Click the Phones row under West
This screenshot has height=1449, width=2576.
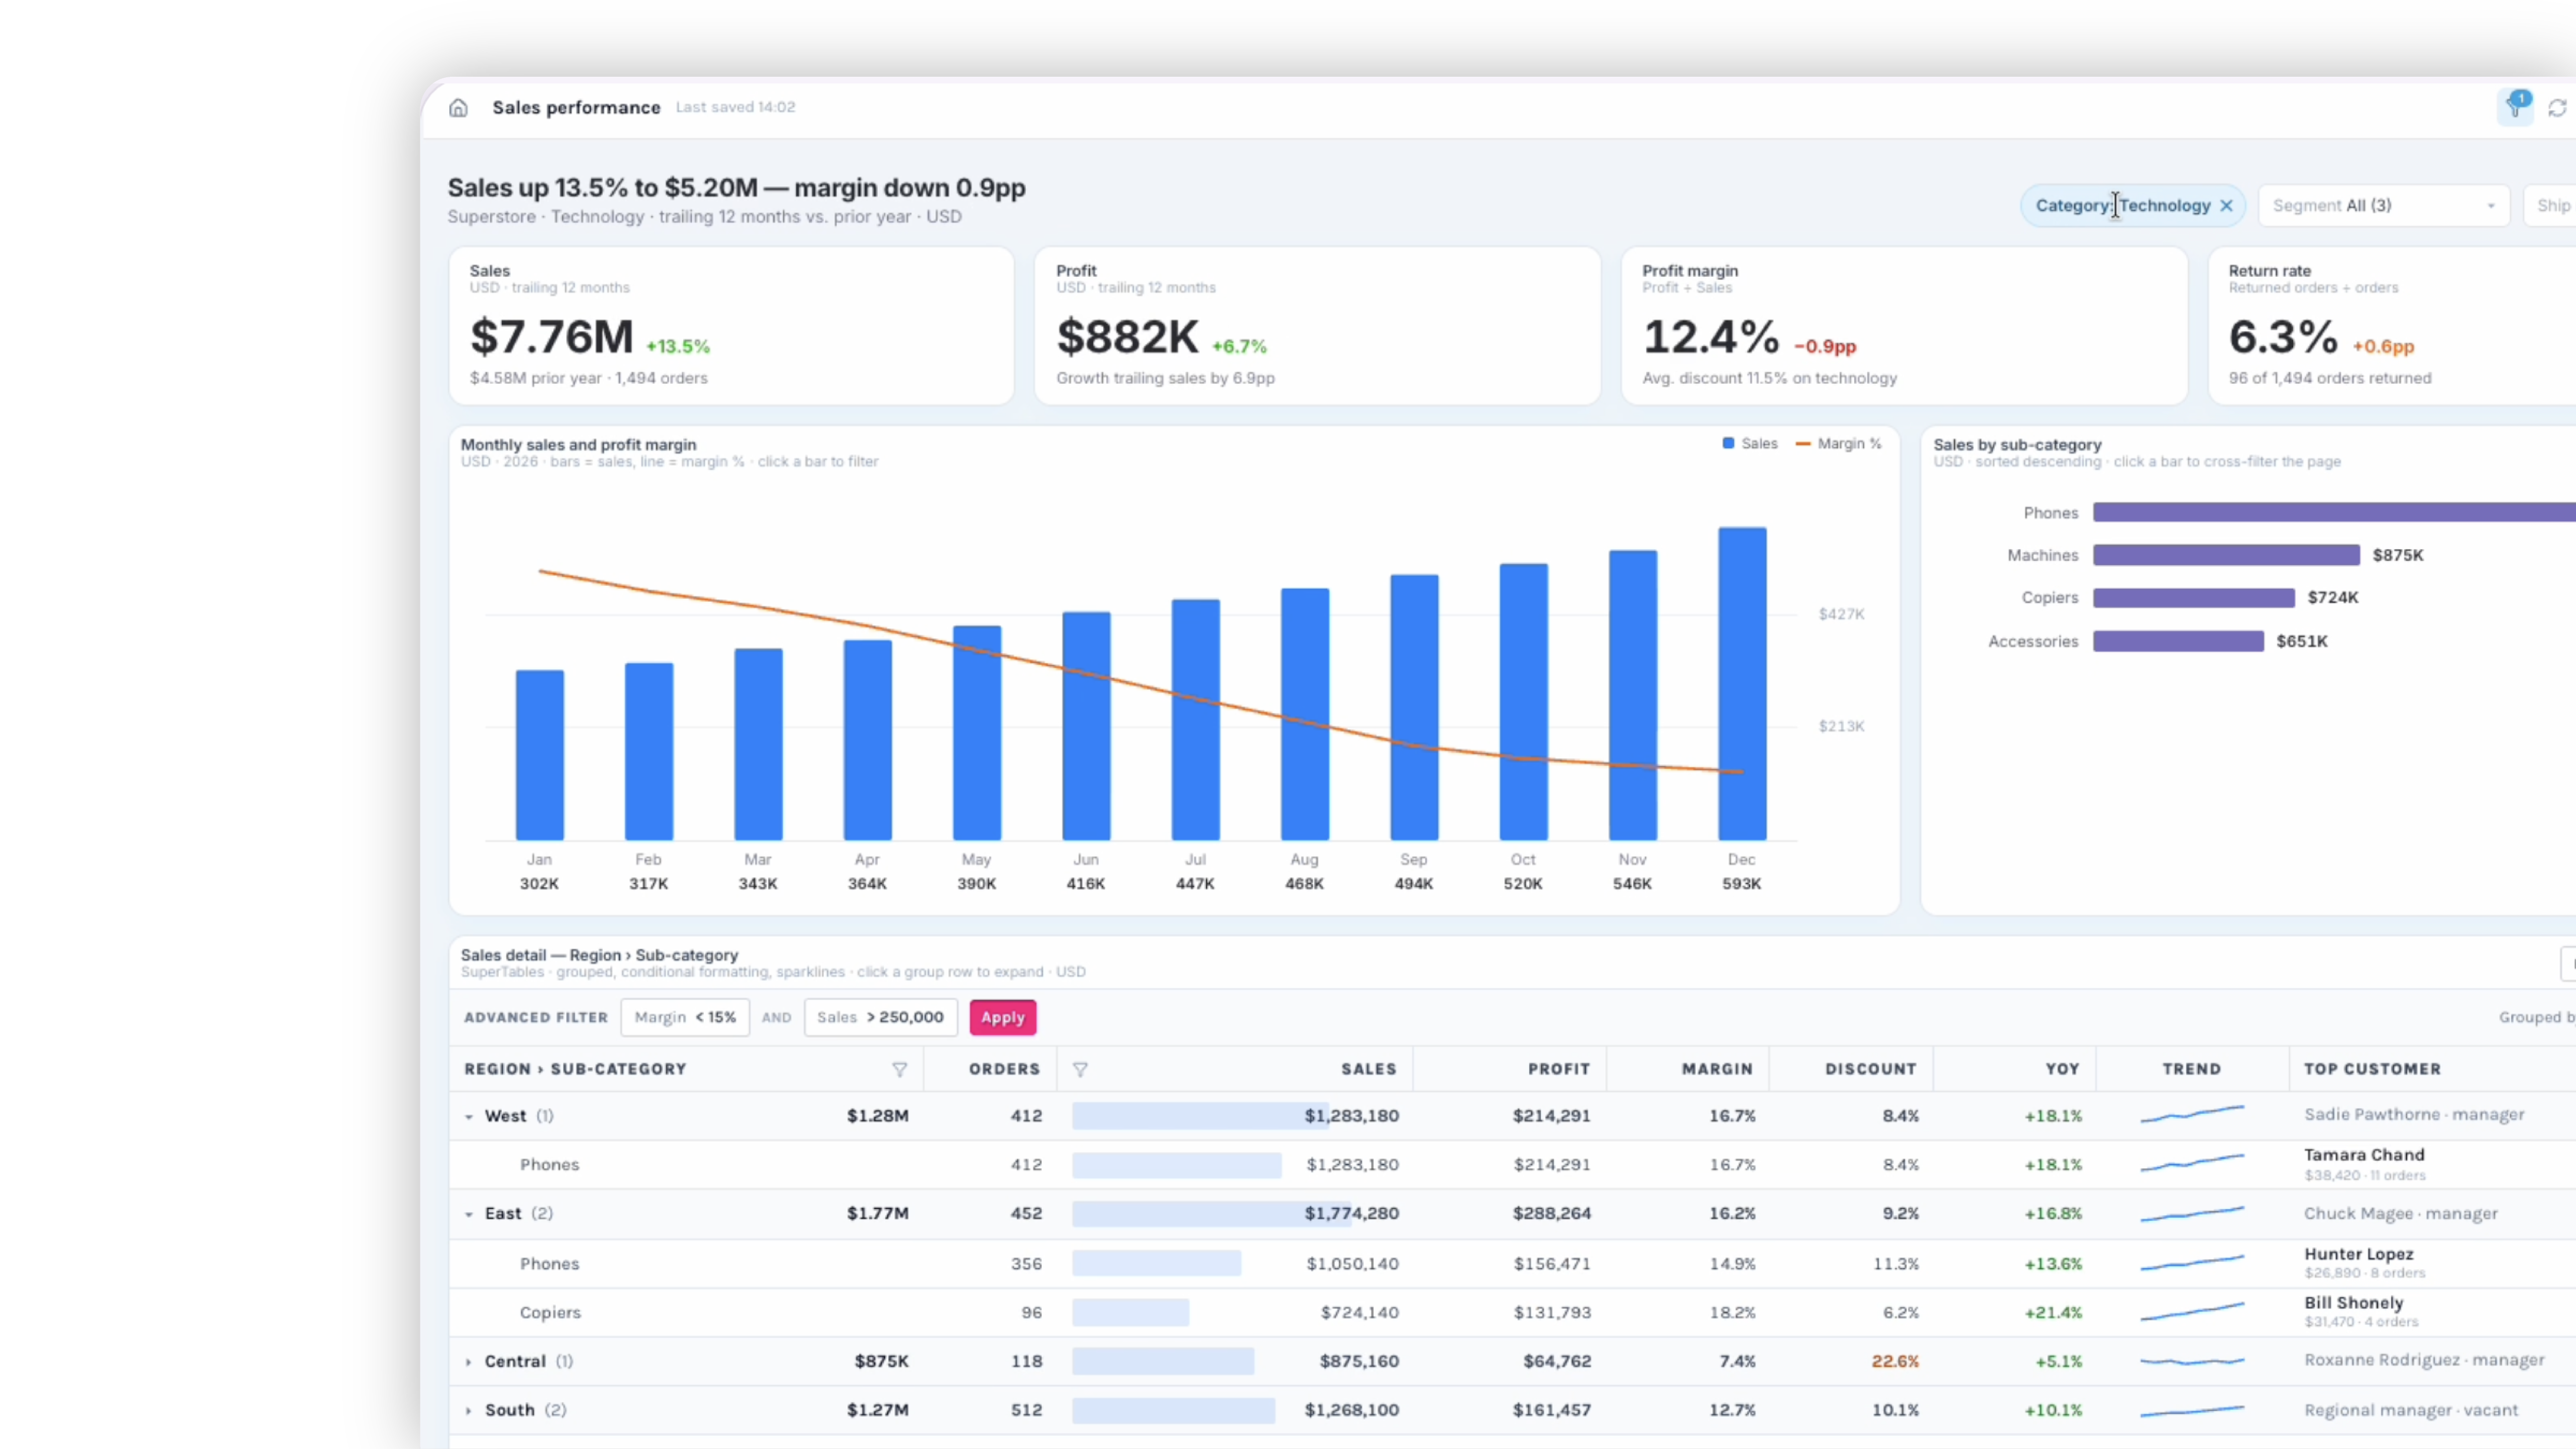1512,1165
